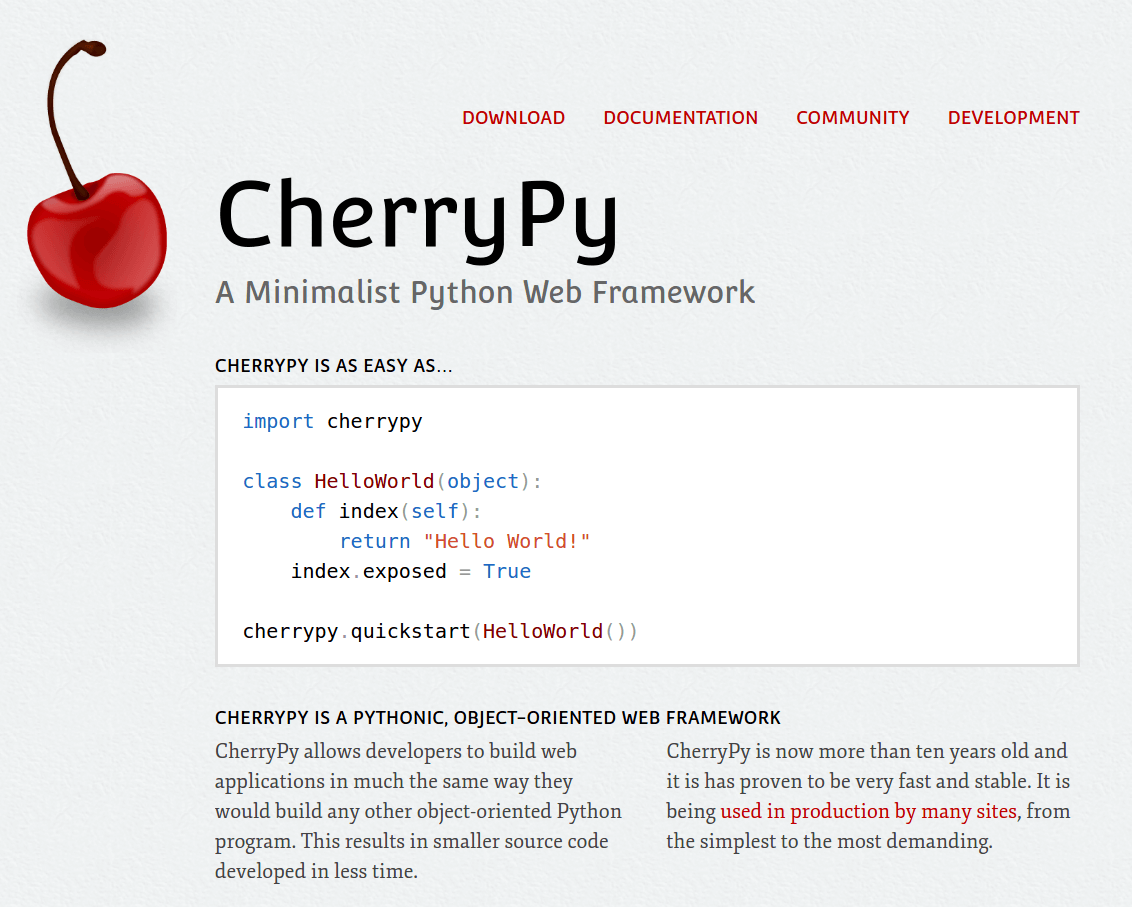1132x907 pixels.
Task: Click the "Pythonic, object-oriented web framework" heading
Action: (497, 718)
